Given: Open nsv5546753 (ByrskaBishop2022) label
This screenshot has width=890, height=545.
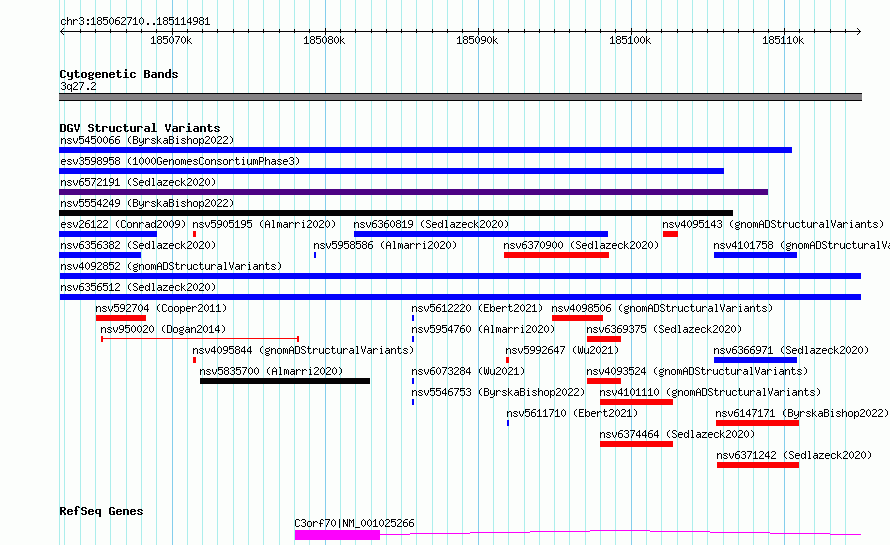Looking at the screenshot, I should (498, 392).
